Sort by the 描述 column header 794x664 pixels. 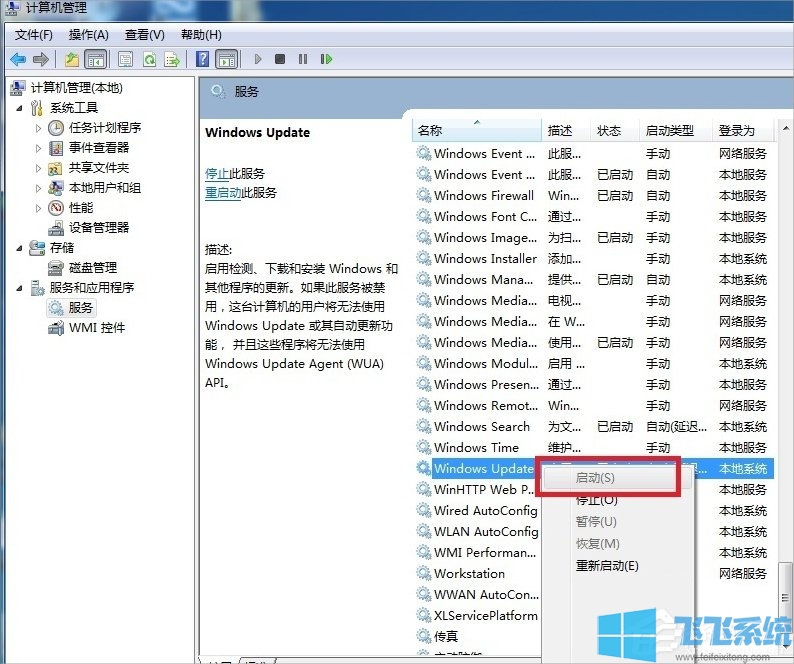pyautogui.click(x=566, y=131)
